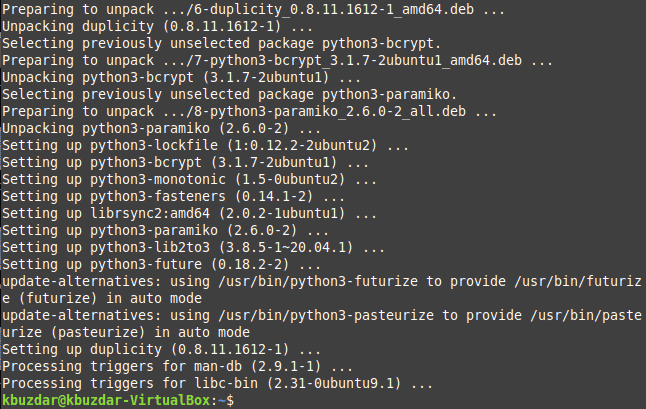Click the /usr/bin/python3-pasteurize path text
Image resolution: width=646 pixels, height=409 pixels.
pyautogui.click(x=326, y=316)
